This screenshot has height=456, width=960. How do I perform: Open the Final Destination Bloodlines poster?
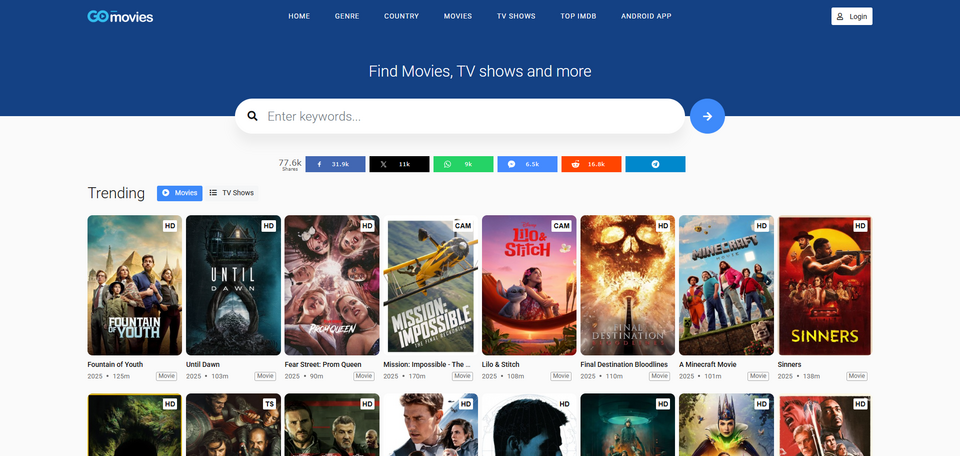[628, 285]
